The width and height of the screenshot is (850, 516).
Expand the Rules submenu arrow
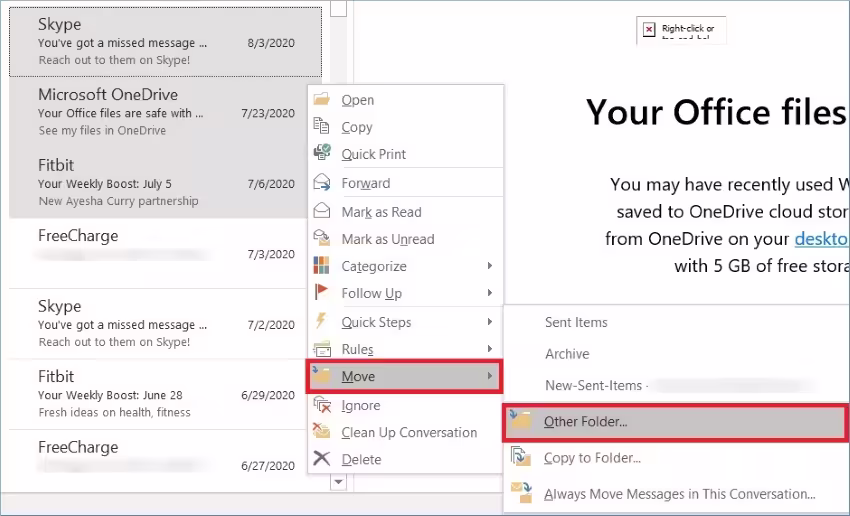[490, 349]
